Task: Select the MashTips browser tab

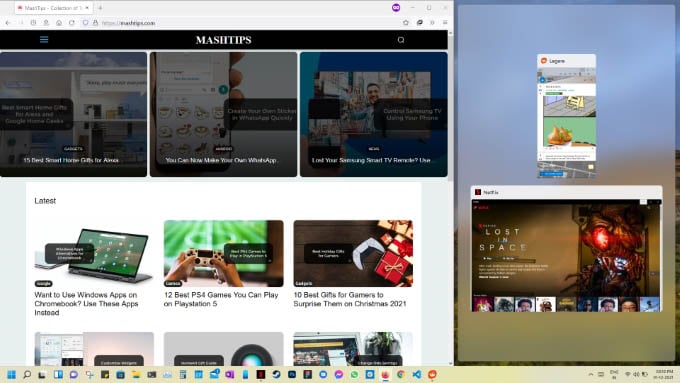Action: pos(53,8)
